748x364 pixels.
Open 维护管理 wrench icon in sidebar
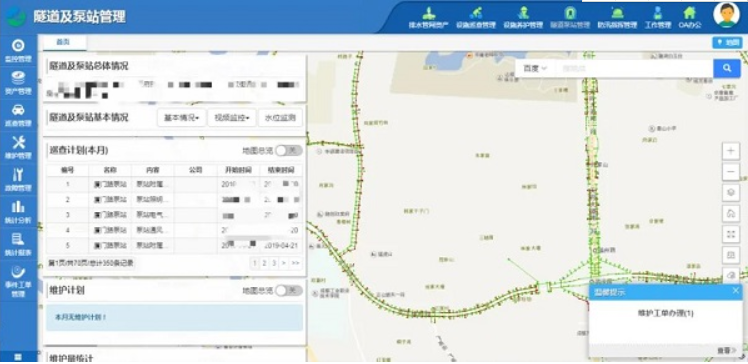tap(18, 147)
